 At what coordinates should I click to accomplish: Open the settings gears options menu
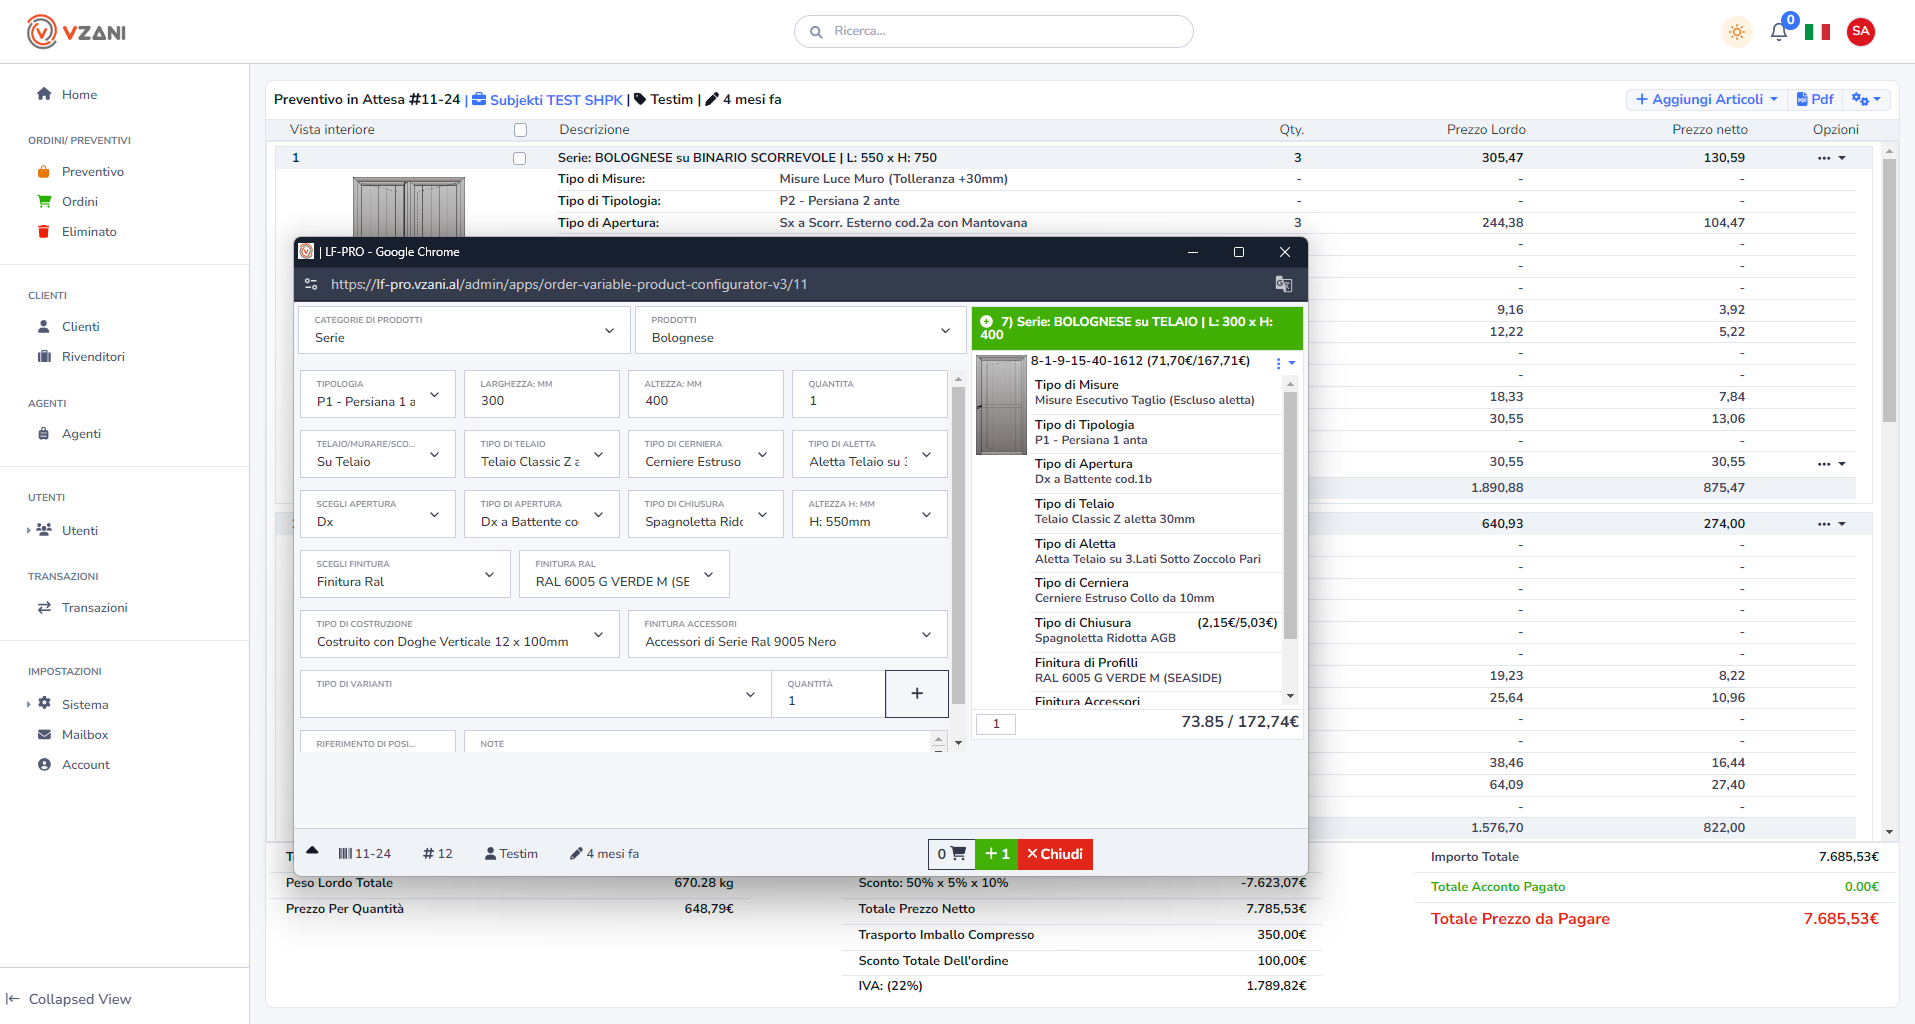pos(1866,99)
